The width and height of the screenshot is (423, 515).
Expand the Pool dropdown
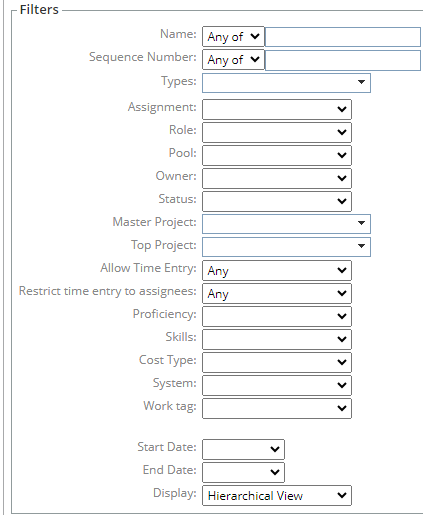pos(277,155)
